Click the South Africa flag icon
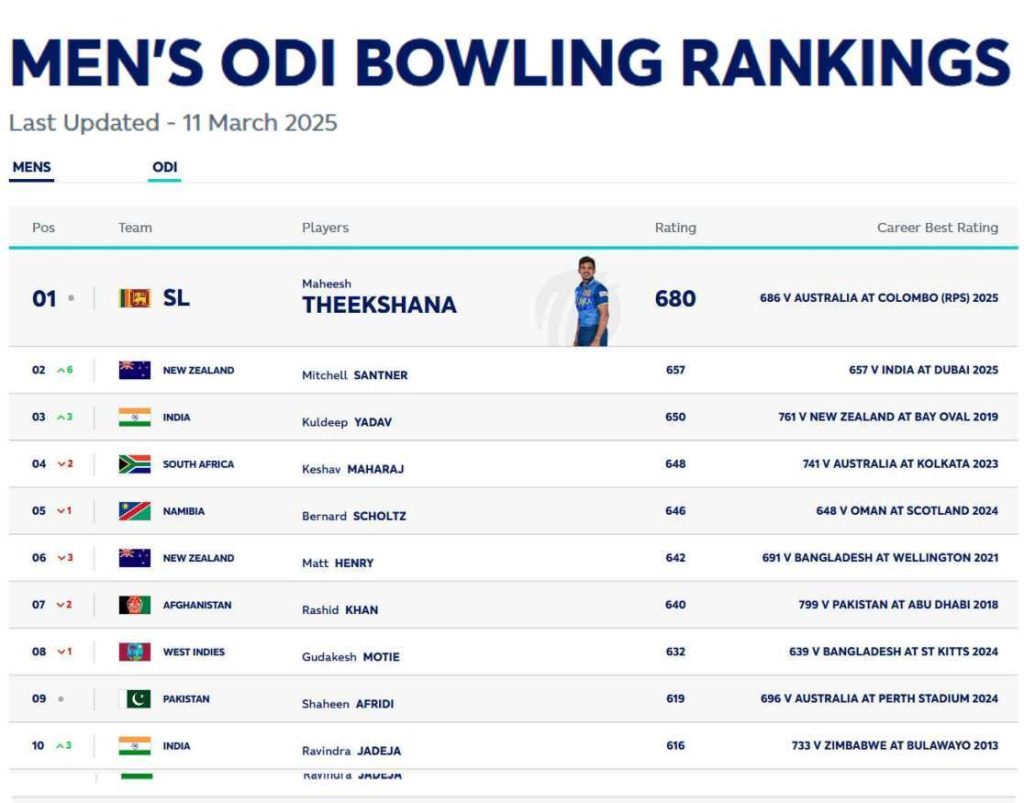The image size is (1024, 803). [134, 464]
